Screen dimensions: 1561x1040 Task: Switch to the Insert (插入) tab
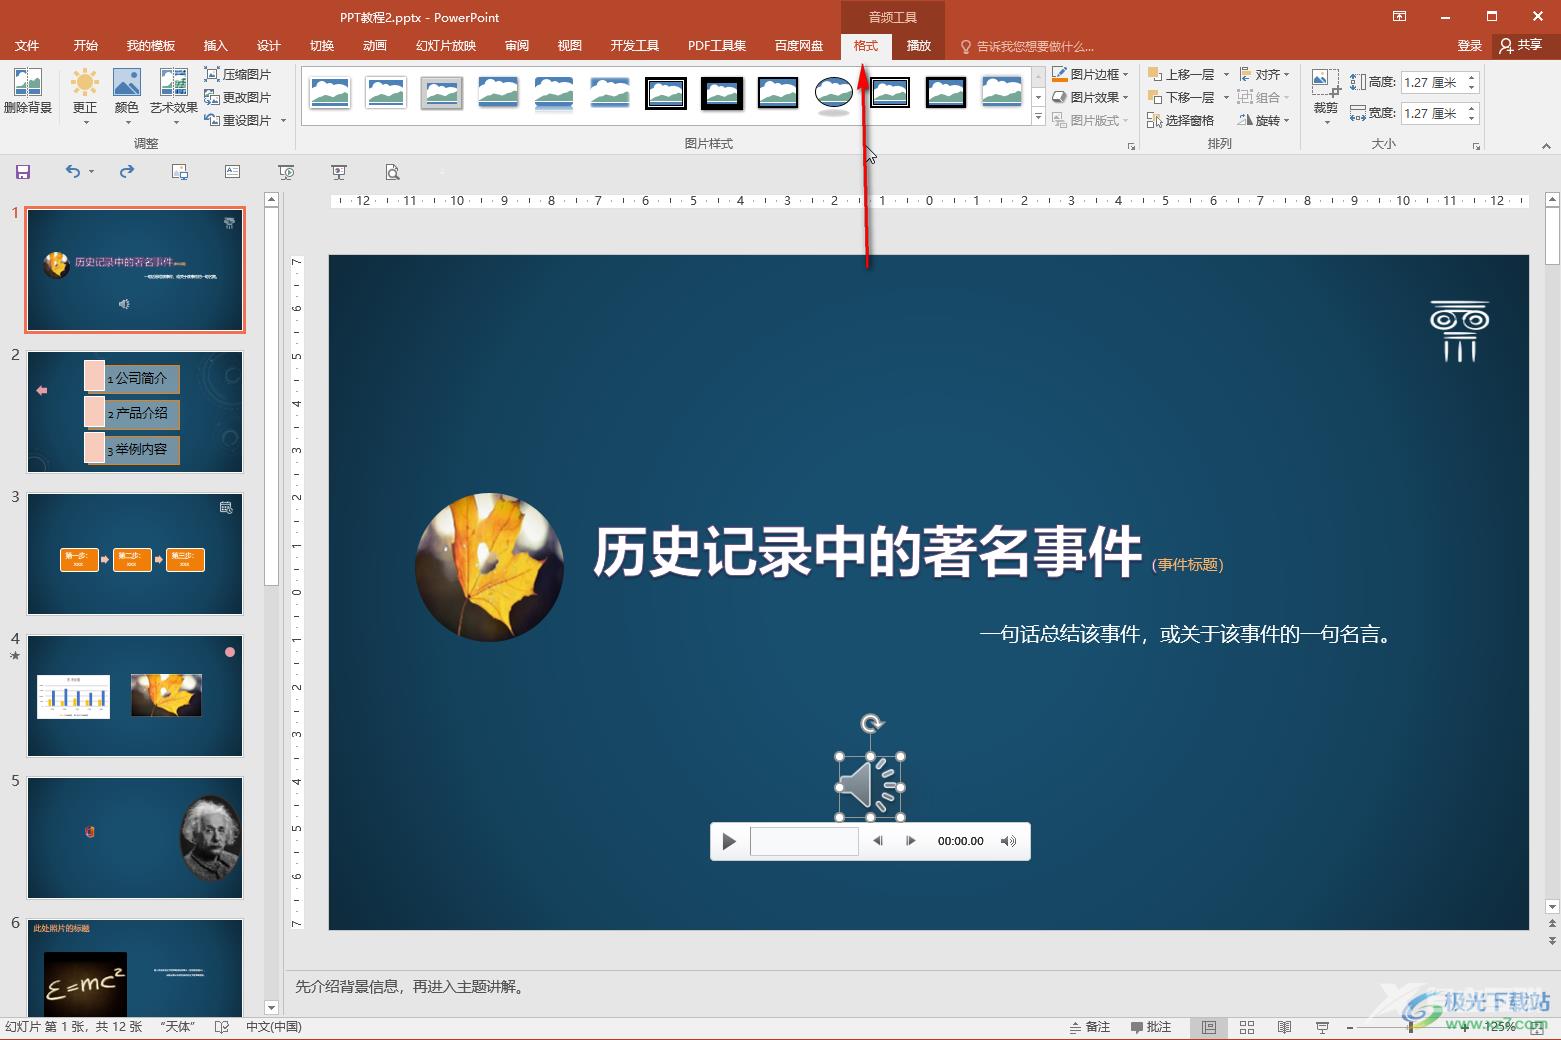click(216, 46)
